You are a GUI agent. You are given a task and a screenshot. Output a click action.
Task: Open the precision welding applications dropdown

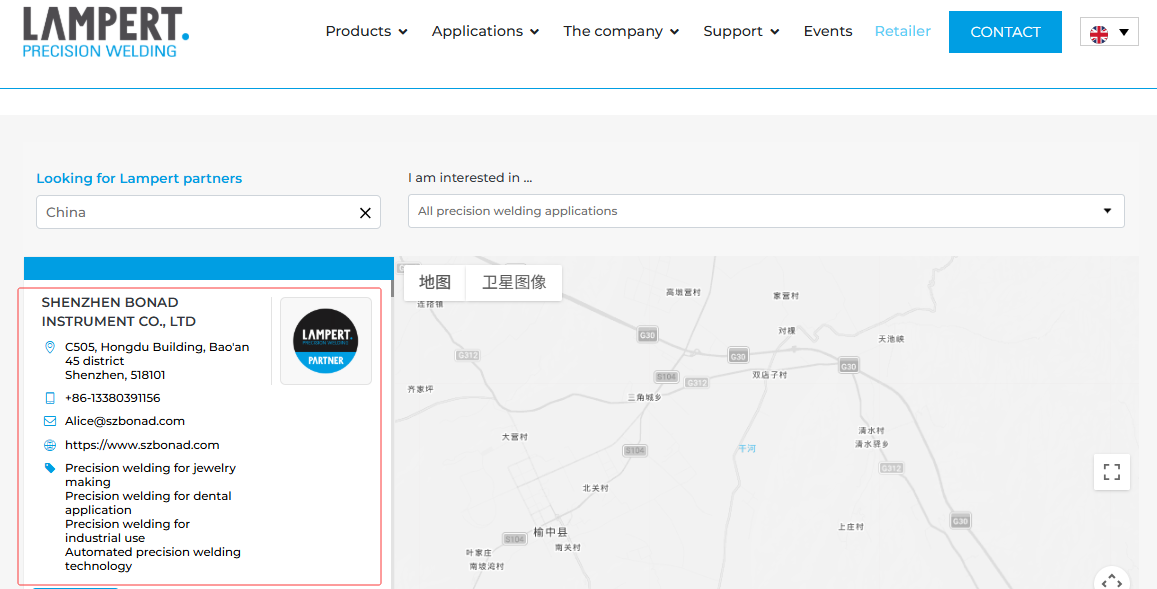[765, 211]
